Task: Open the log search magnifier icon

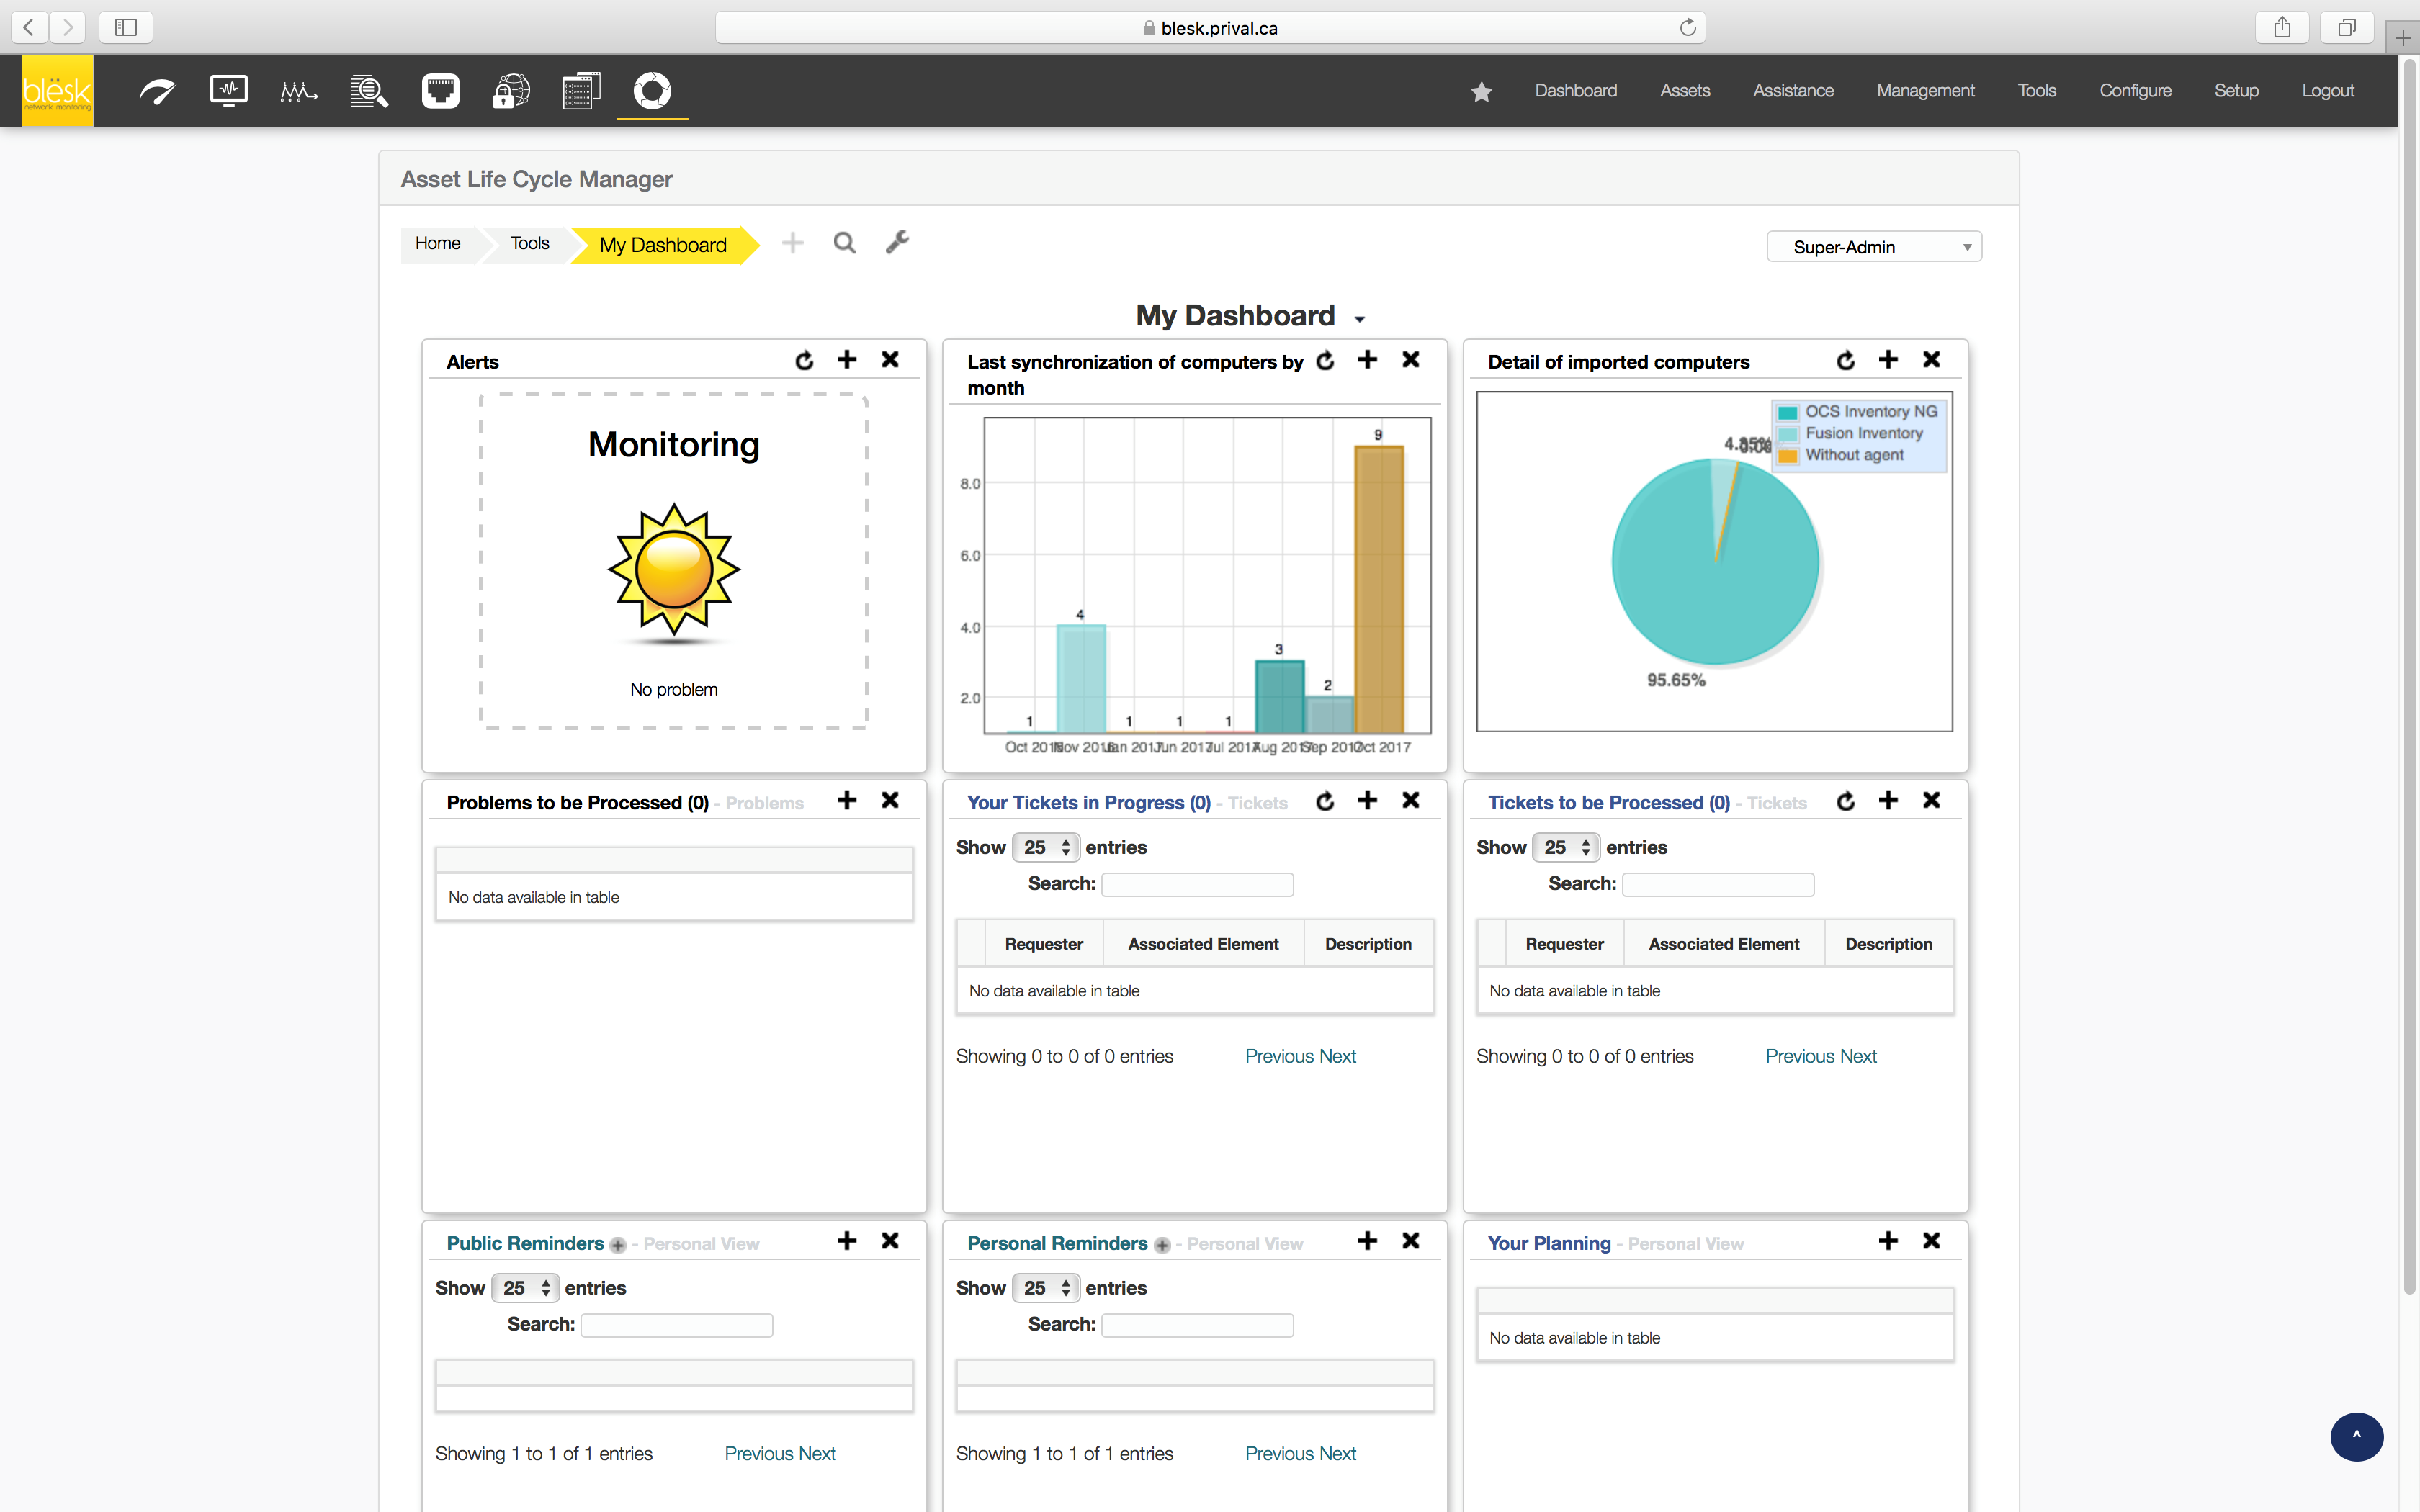Action: [369, 91]
